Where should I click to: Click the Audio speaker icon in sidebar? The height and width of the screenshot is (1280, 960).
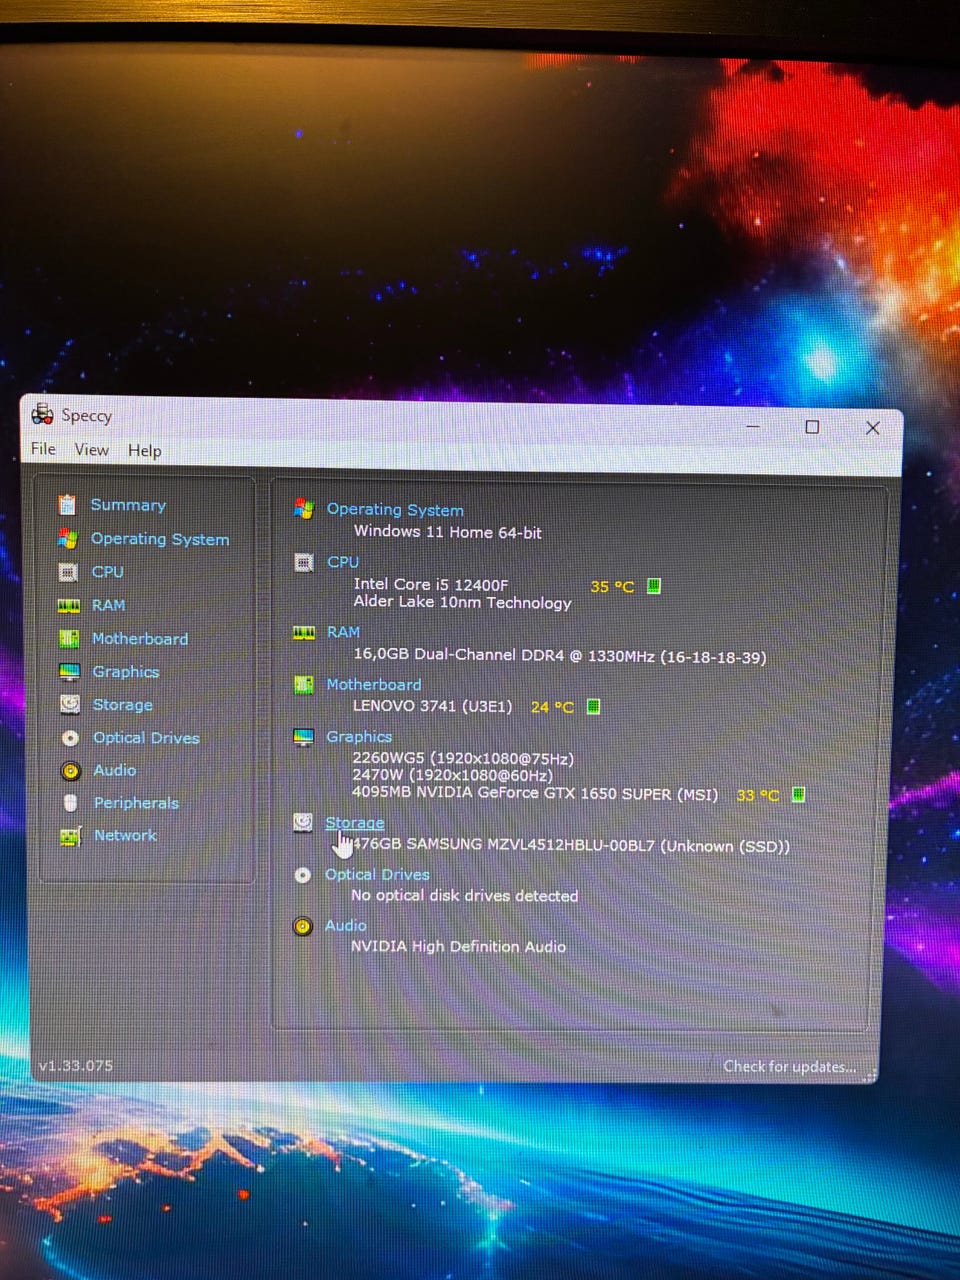70,770
